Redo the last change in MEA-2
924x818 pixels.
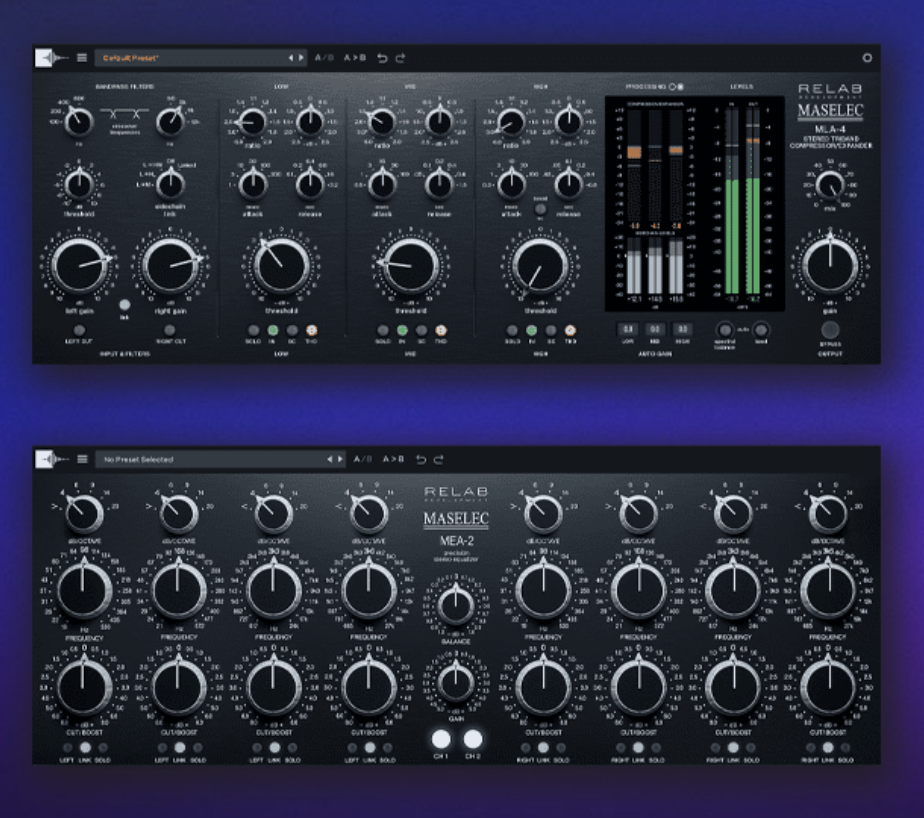pyautogui.click(x=439, y=459)
